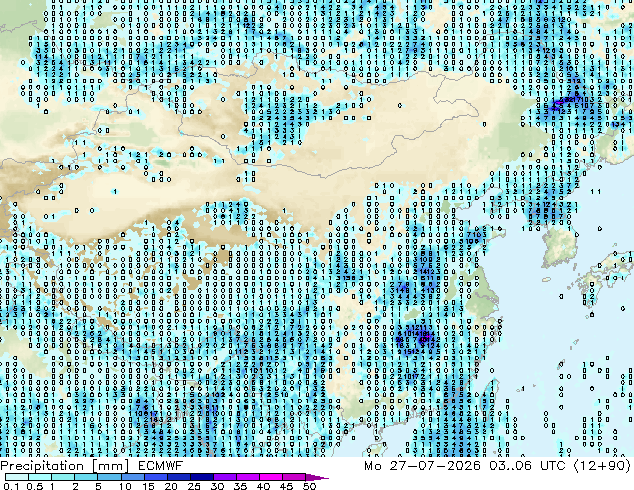Click the '25' legend value label
Image resolution: width=634 pixels, height=490 pixels.
point(194,486)
